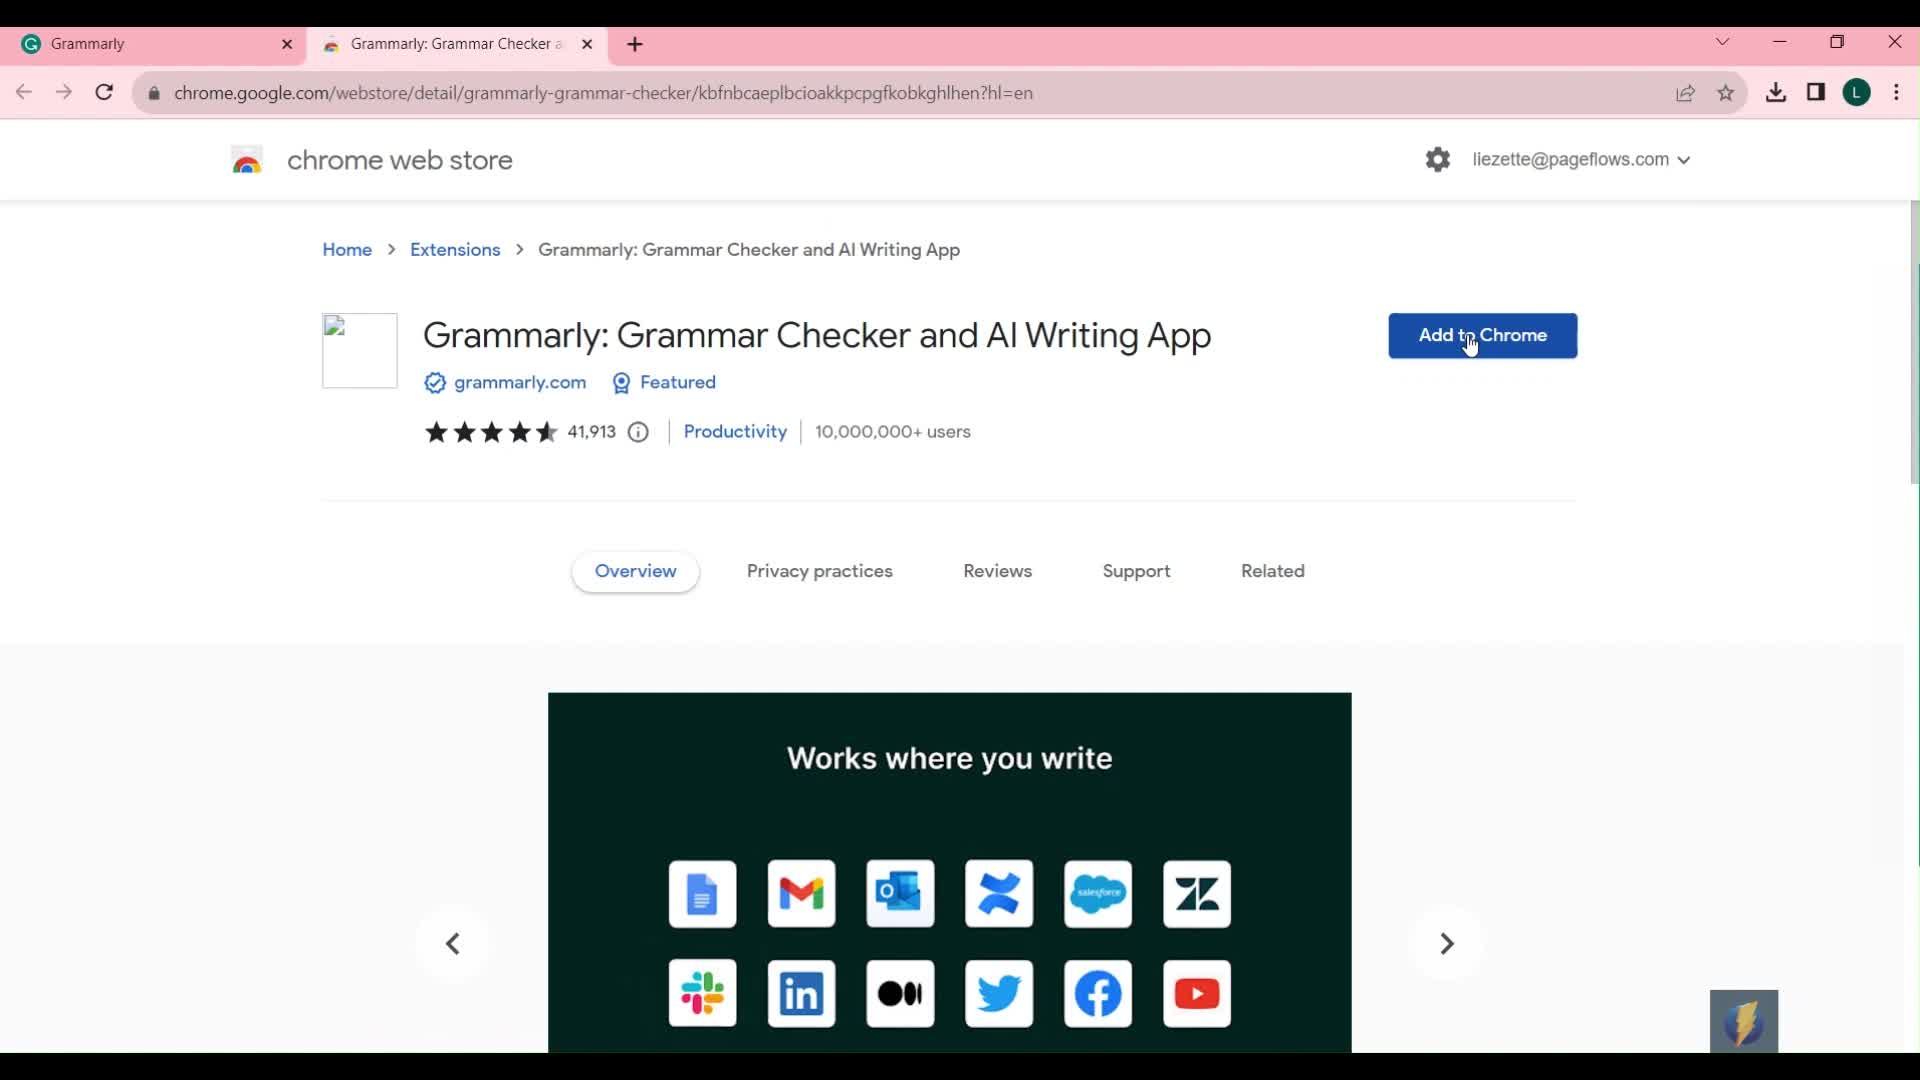This screenshot has width=1920, height=1080.
Task: Open the Reviews tab
Action: tap(997, 571)
